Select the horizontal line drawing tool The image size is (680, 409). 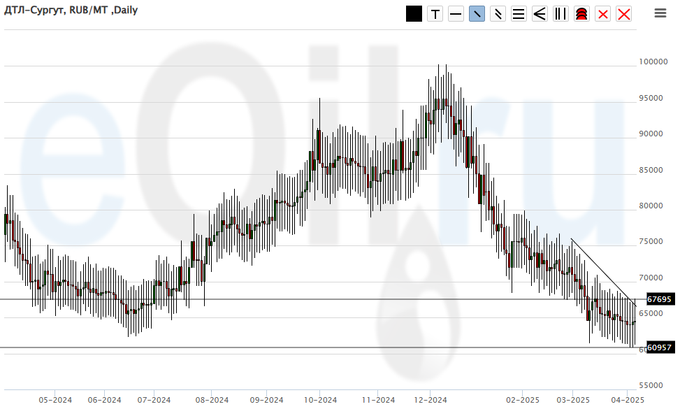coord(456,13)
